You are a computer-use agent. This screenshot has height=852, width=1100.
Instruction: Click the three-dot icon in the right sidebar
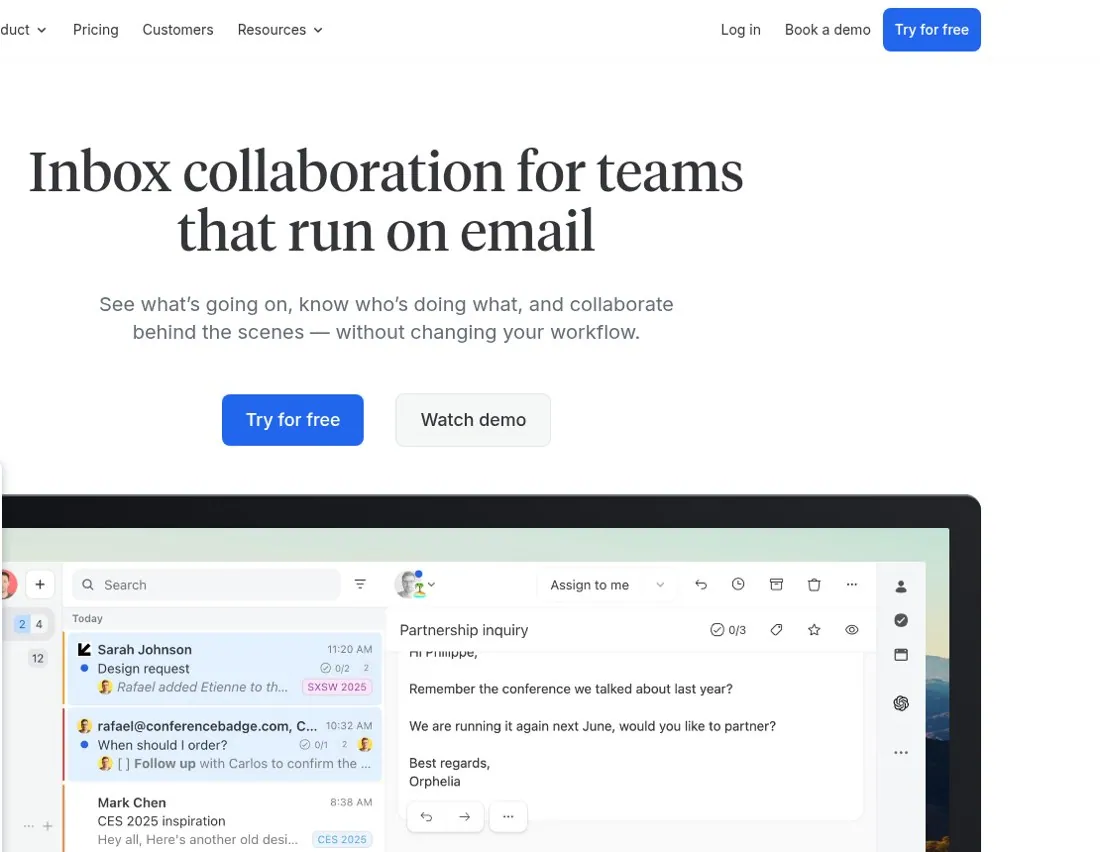click(901, 752)
